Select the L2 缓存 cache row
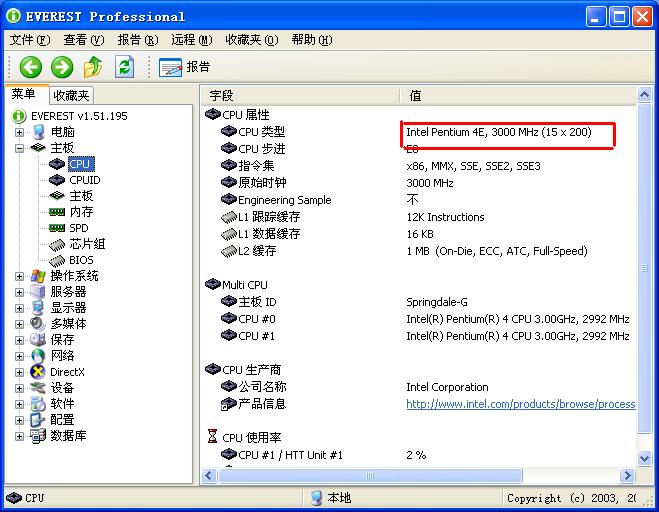The width and height of the screenshot is (659, 512). coord(419,251)
